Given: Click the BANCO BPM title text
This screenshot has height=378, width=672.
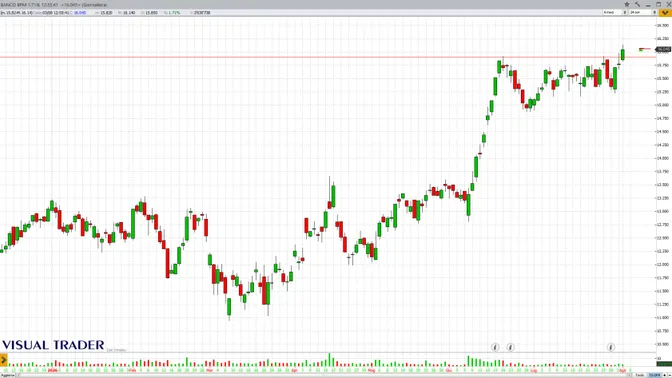Looking at the screenshot, I should click(14, 5).
